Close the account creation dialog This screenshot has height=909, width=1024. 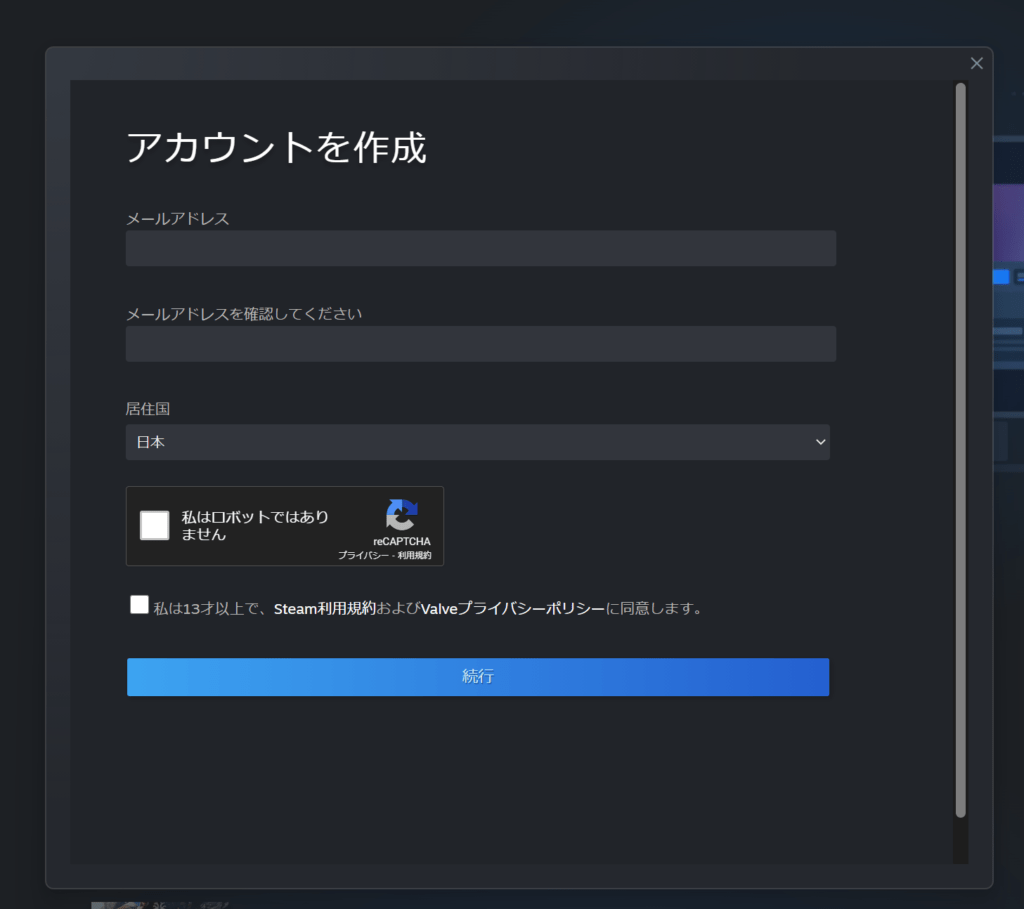[976, 63]
